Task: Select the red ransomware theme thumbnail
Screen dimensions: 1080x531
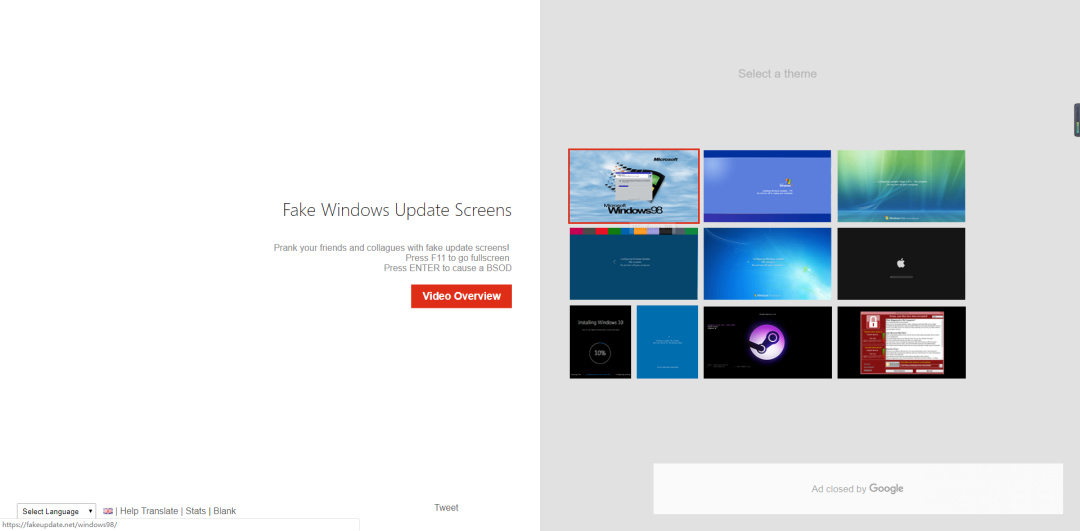Action: tap(901, 342)
